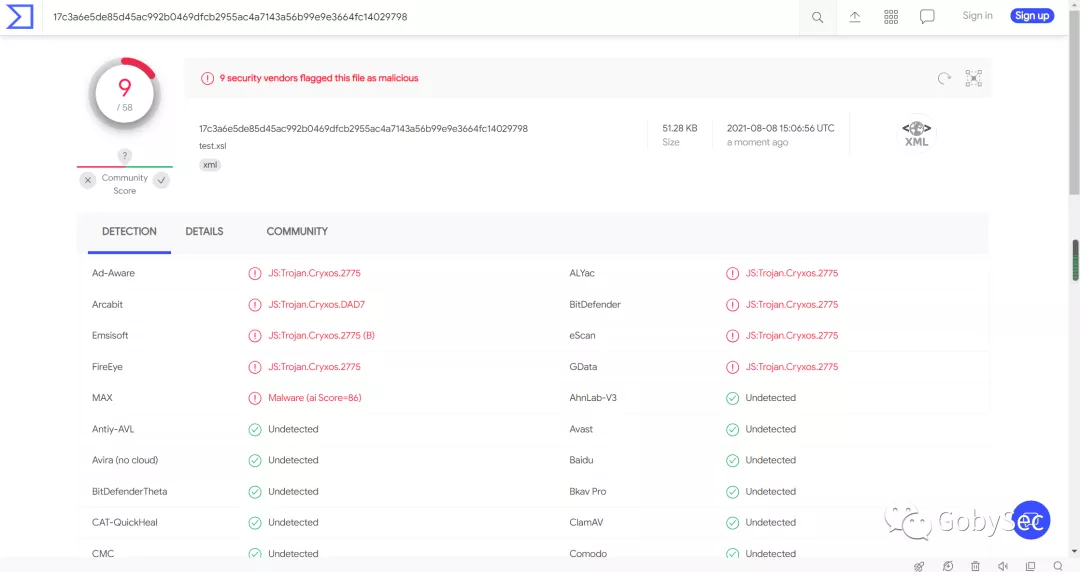Switch to the DETECTION tab
Screen dimensions: 1080x572
click(129, 232)
